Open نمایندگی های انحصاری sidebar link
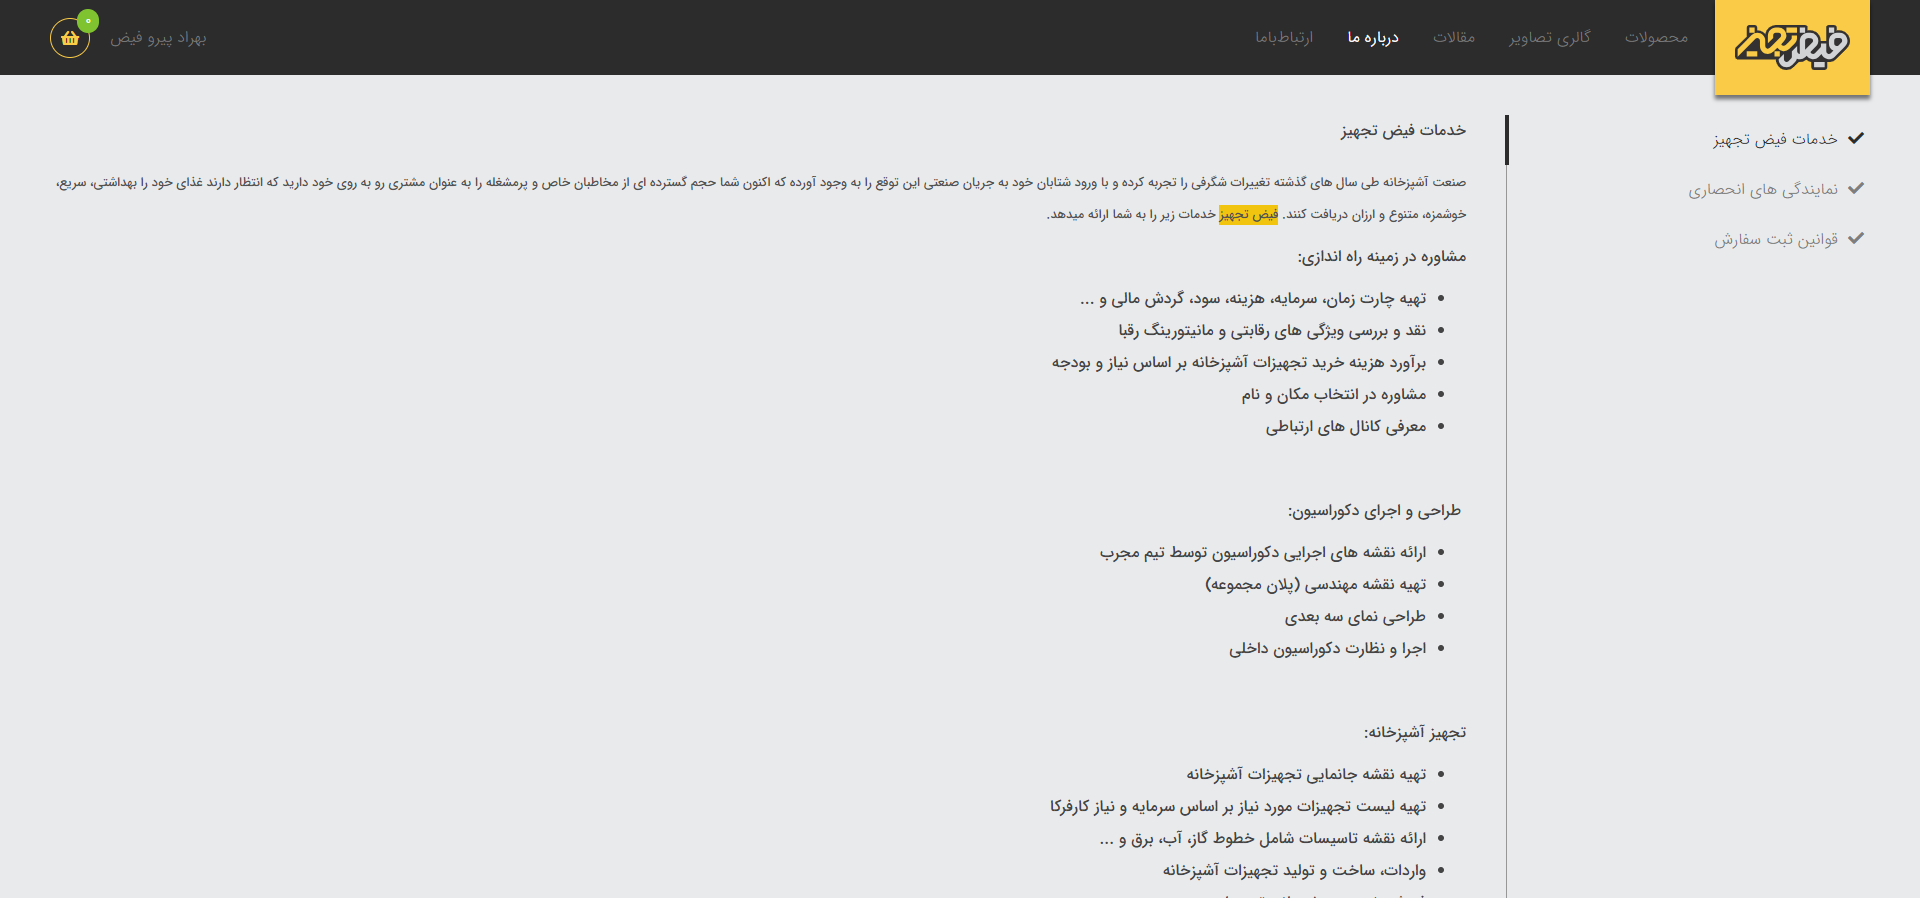This screenshot has width=1920, height=898. tap(1763, 189)
